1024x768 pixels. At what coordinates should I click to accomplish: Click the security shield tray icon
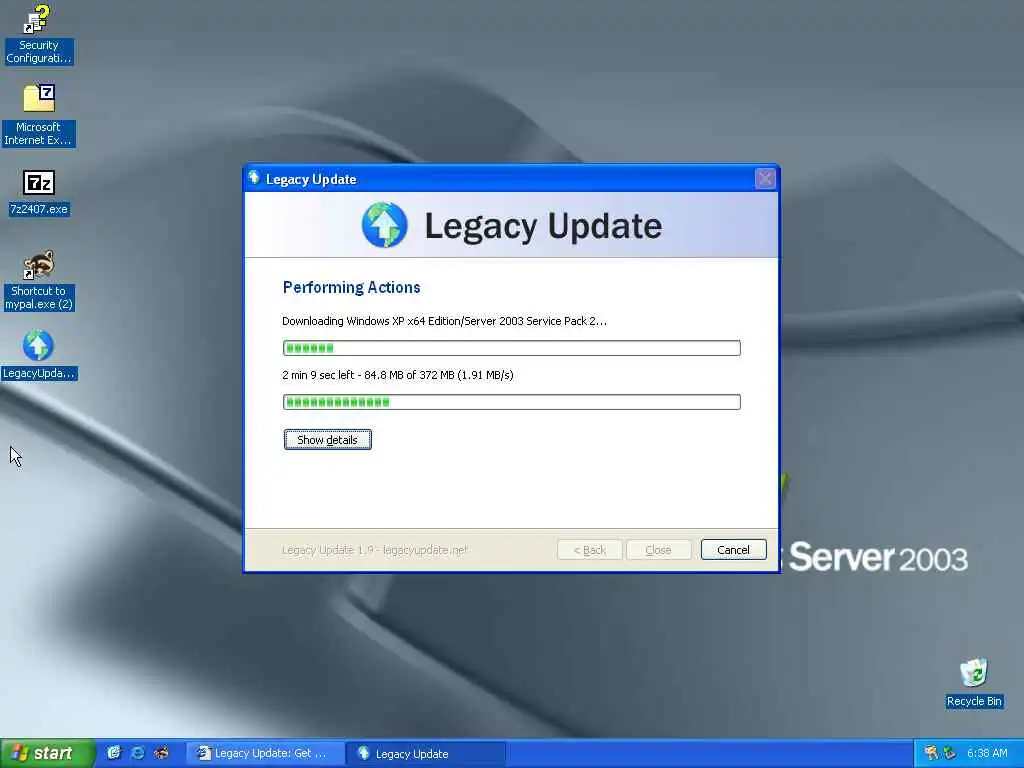click(x=931, y=753)
